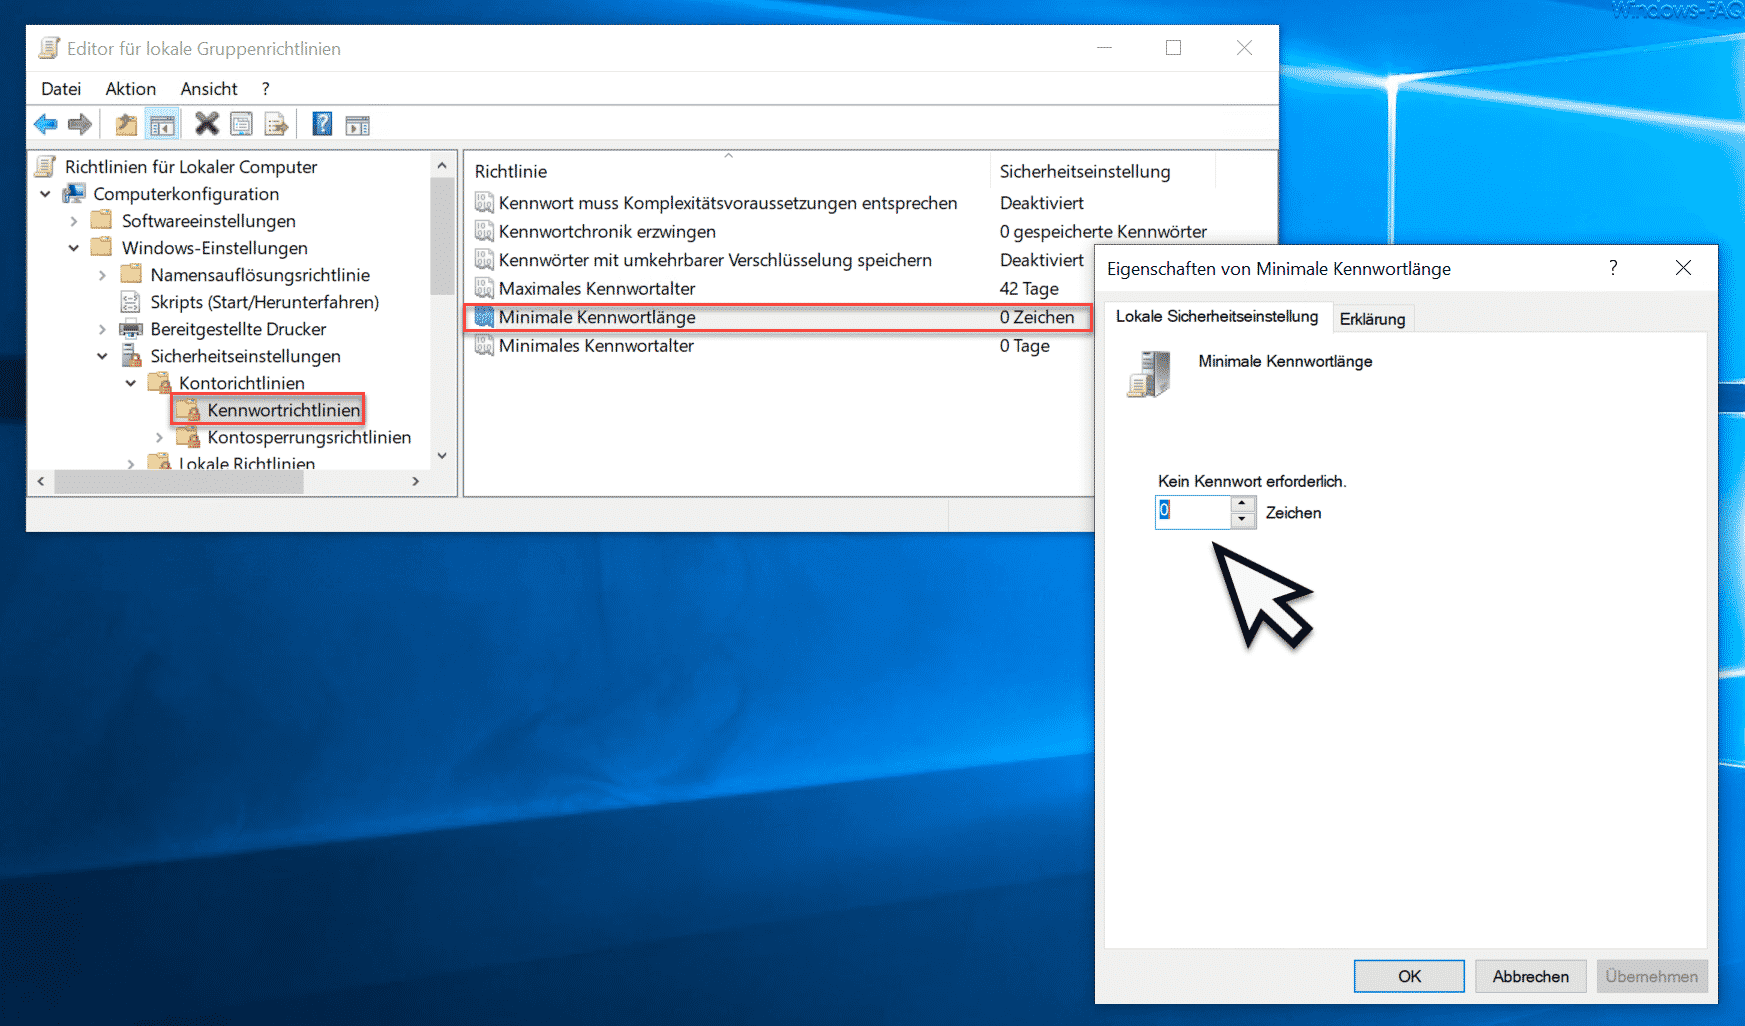1745x1026 pixels.
Task: Expand the Softwareeinstellungen node
Action: click(x=74, y=221)
